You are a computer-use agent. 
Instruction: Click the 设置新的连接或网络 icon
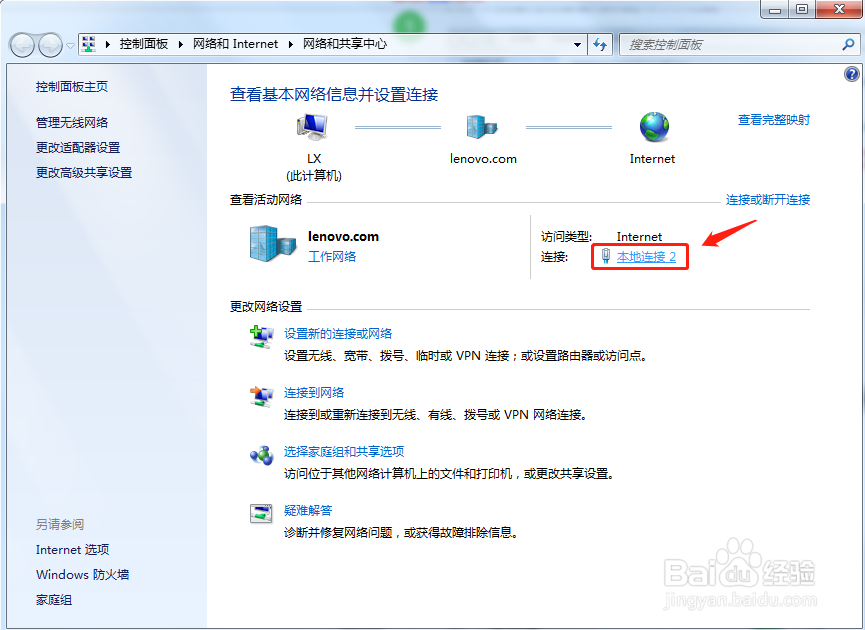(x=261, y=338)
